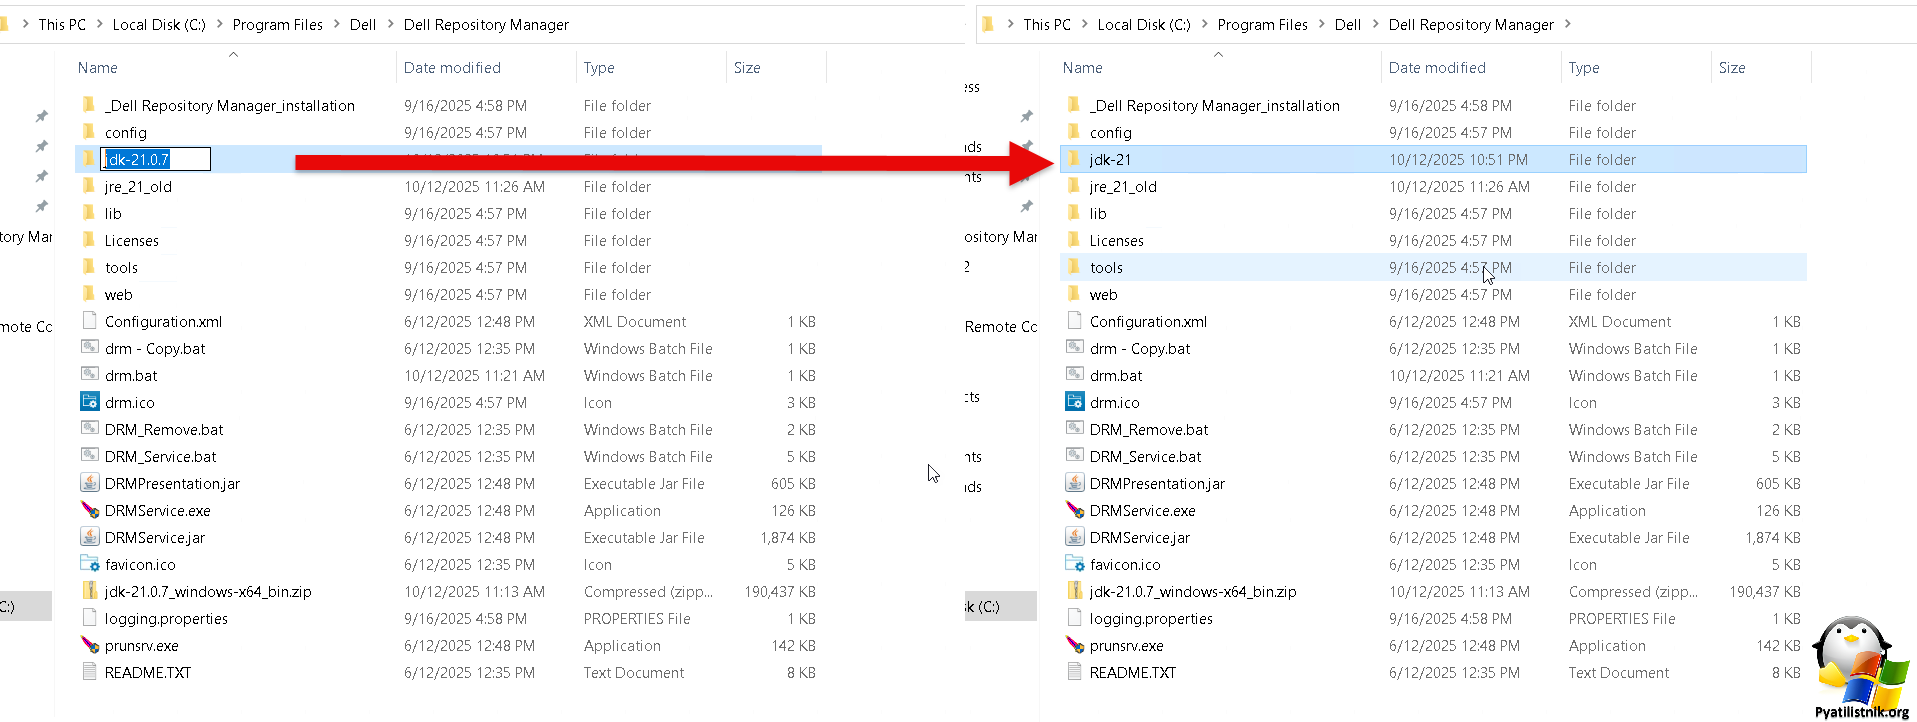Image resolution: width=1917 pixels, height=722 pixels.
Task: Expand chevron after Dell Repository Manager in right address bar
Action: pyautogui.click(x=1567, y=24)
